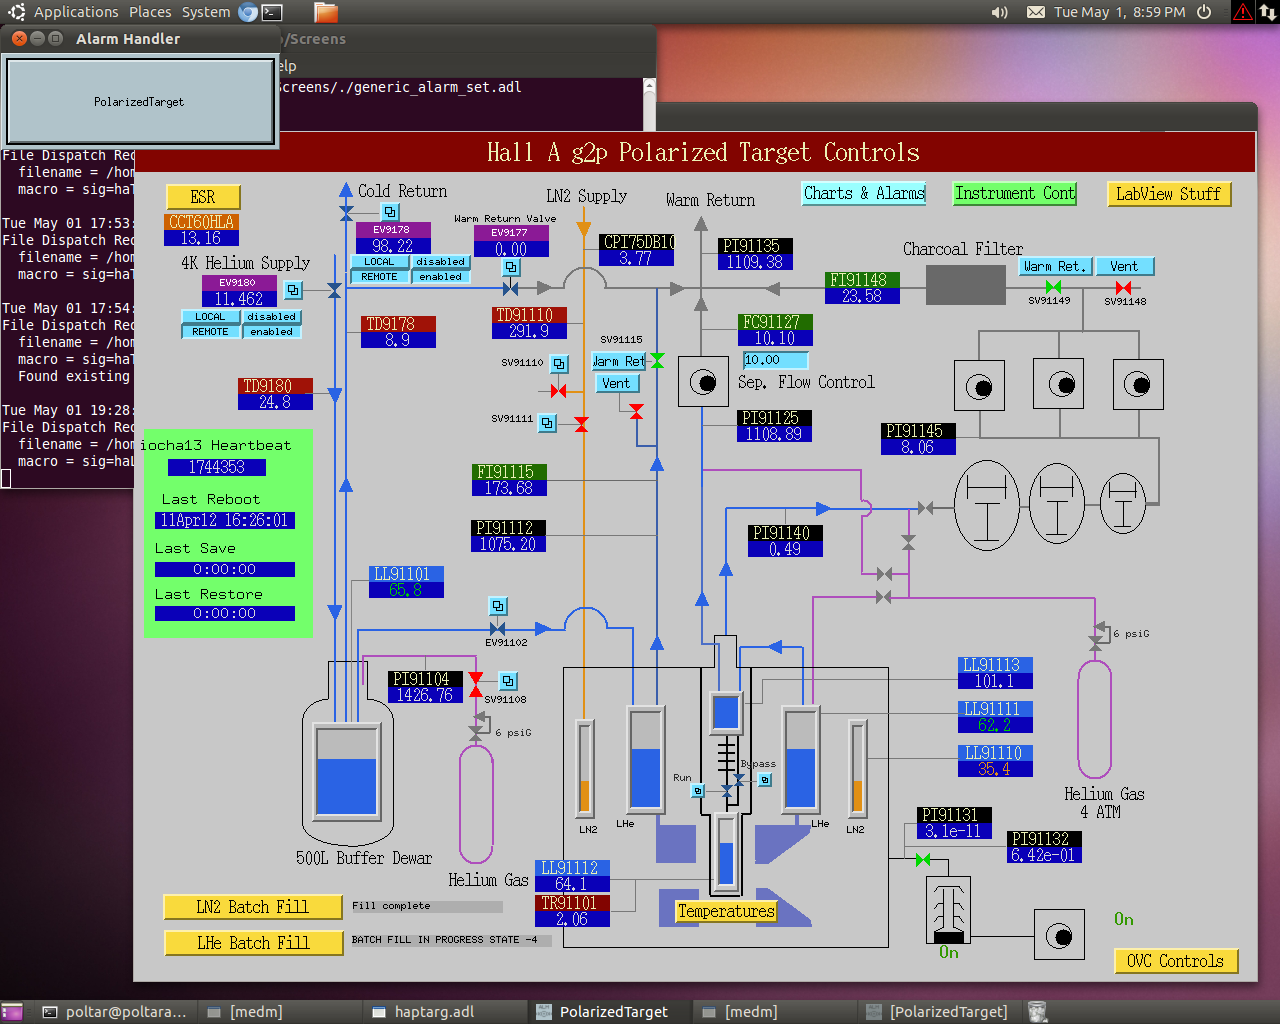Click the iocha13 Heartbeat value 1744353

(x=217, y=467)
